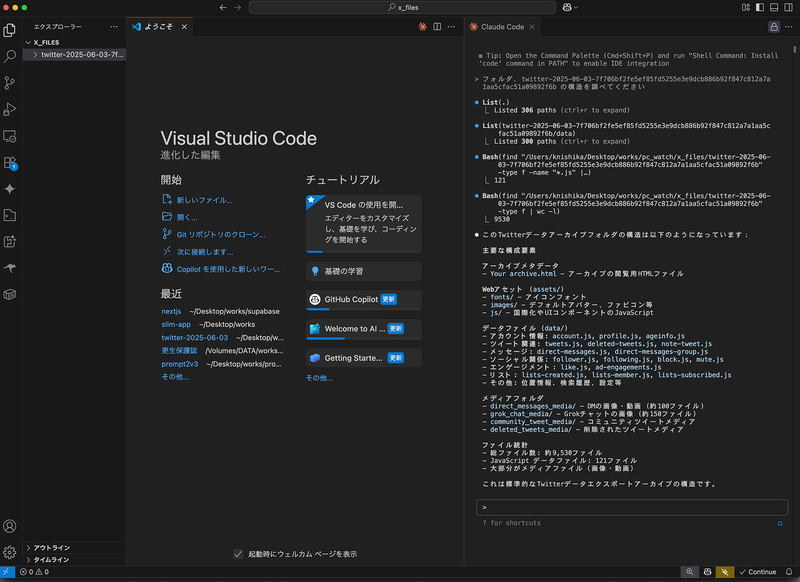This screenshot has height=582, width=800.
Task: Toggle primary sidebar layout icon
Action: (x=760, y=8)
